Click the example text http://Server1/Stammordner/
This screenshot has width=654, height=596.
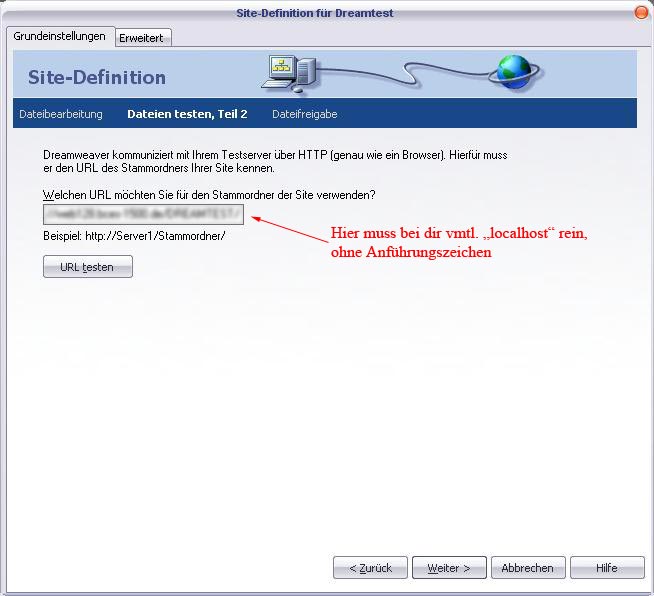tap(155, 236)
